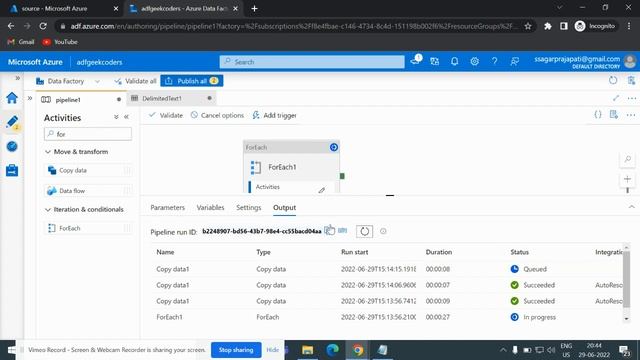Switch to the pipeline1 tab
This screenshot has width=640, height=360.
point(68,99)
